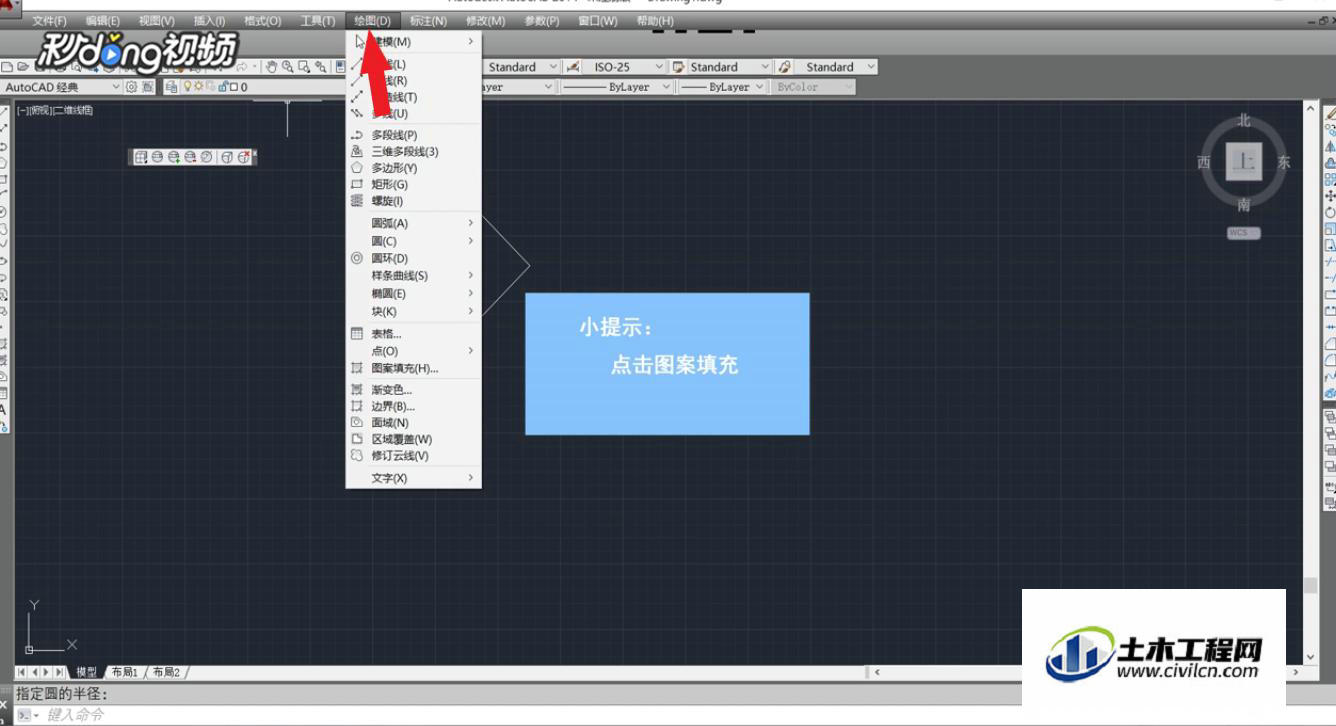This screenshot has width=1336, height=726.
Task: Expand Circle (圆) submenu
Action: tap(413, 241)
